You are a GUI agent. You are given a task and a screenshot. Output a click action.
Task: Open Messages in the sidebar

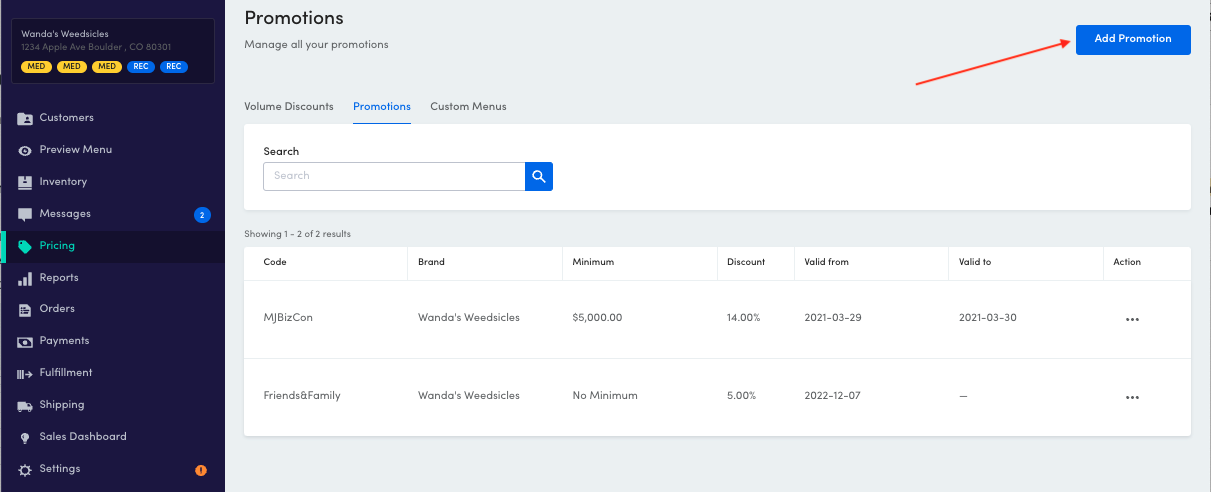[65, 214]
